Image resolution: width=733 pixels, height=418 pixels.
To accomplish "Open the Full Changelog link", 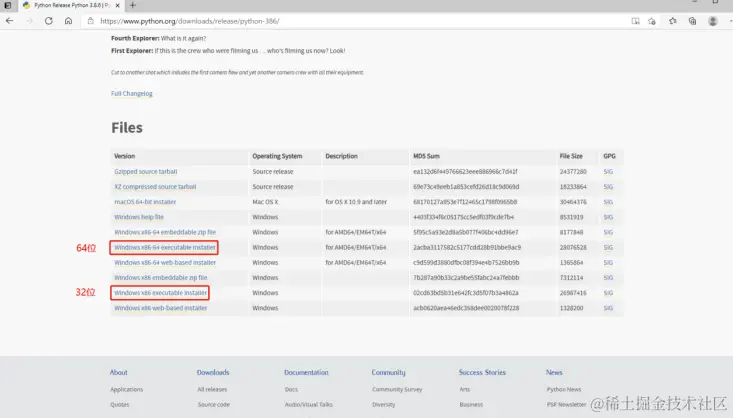I will (x=132, y=94).
